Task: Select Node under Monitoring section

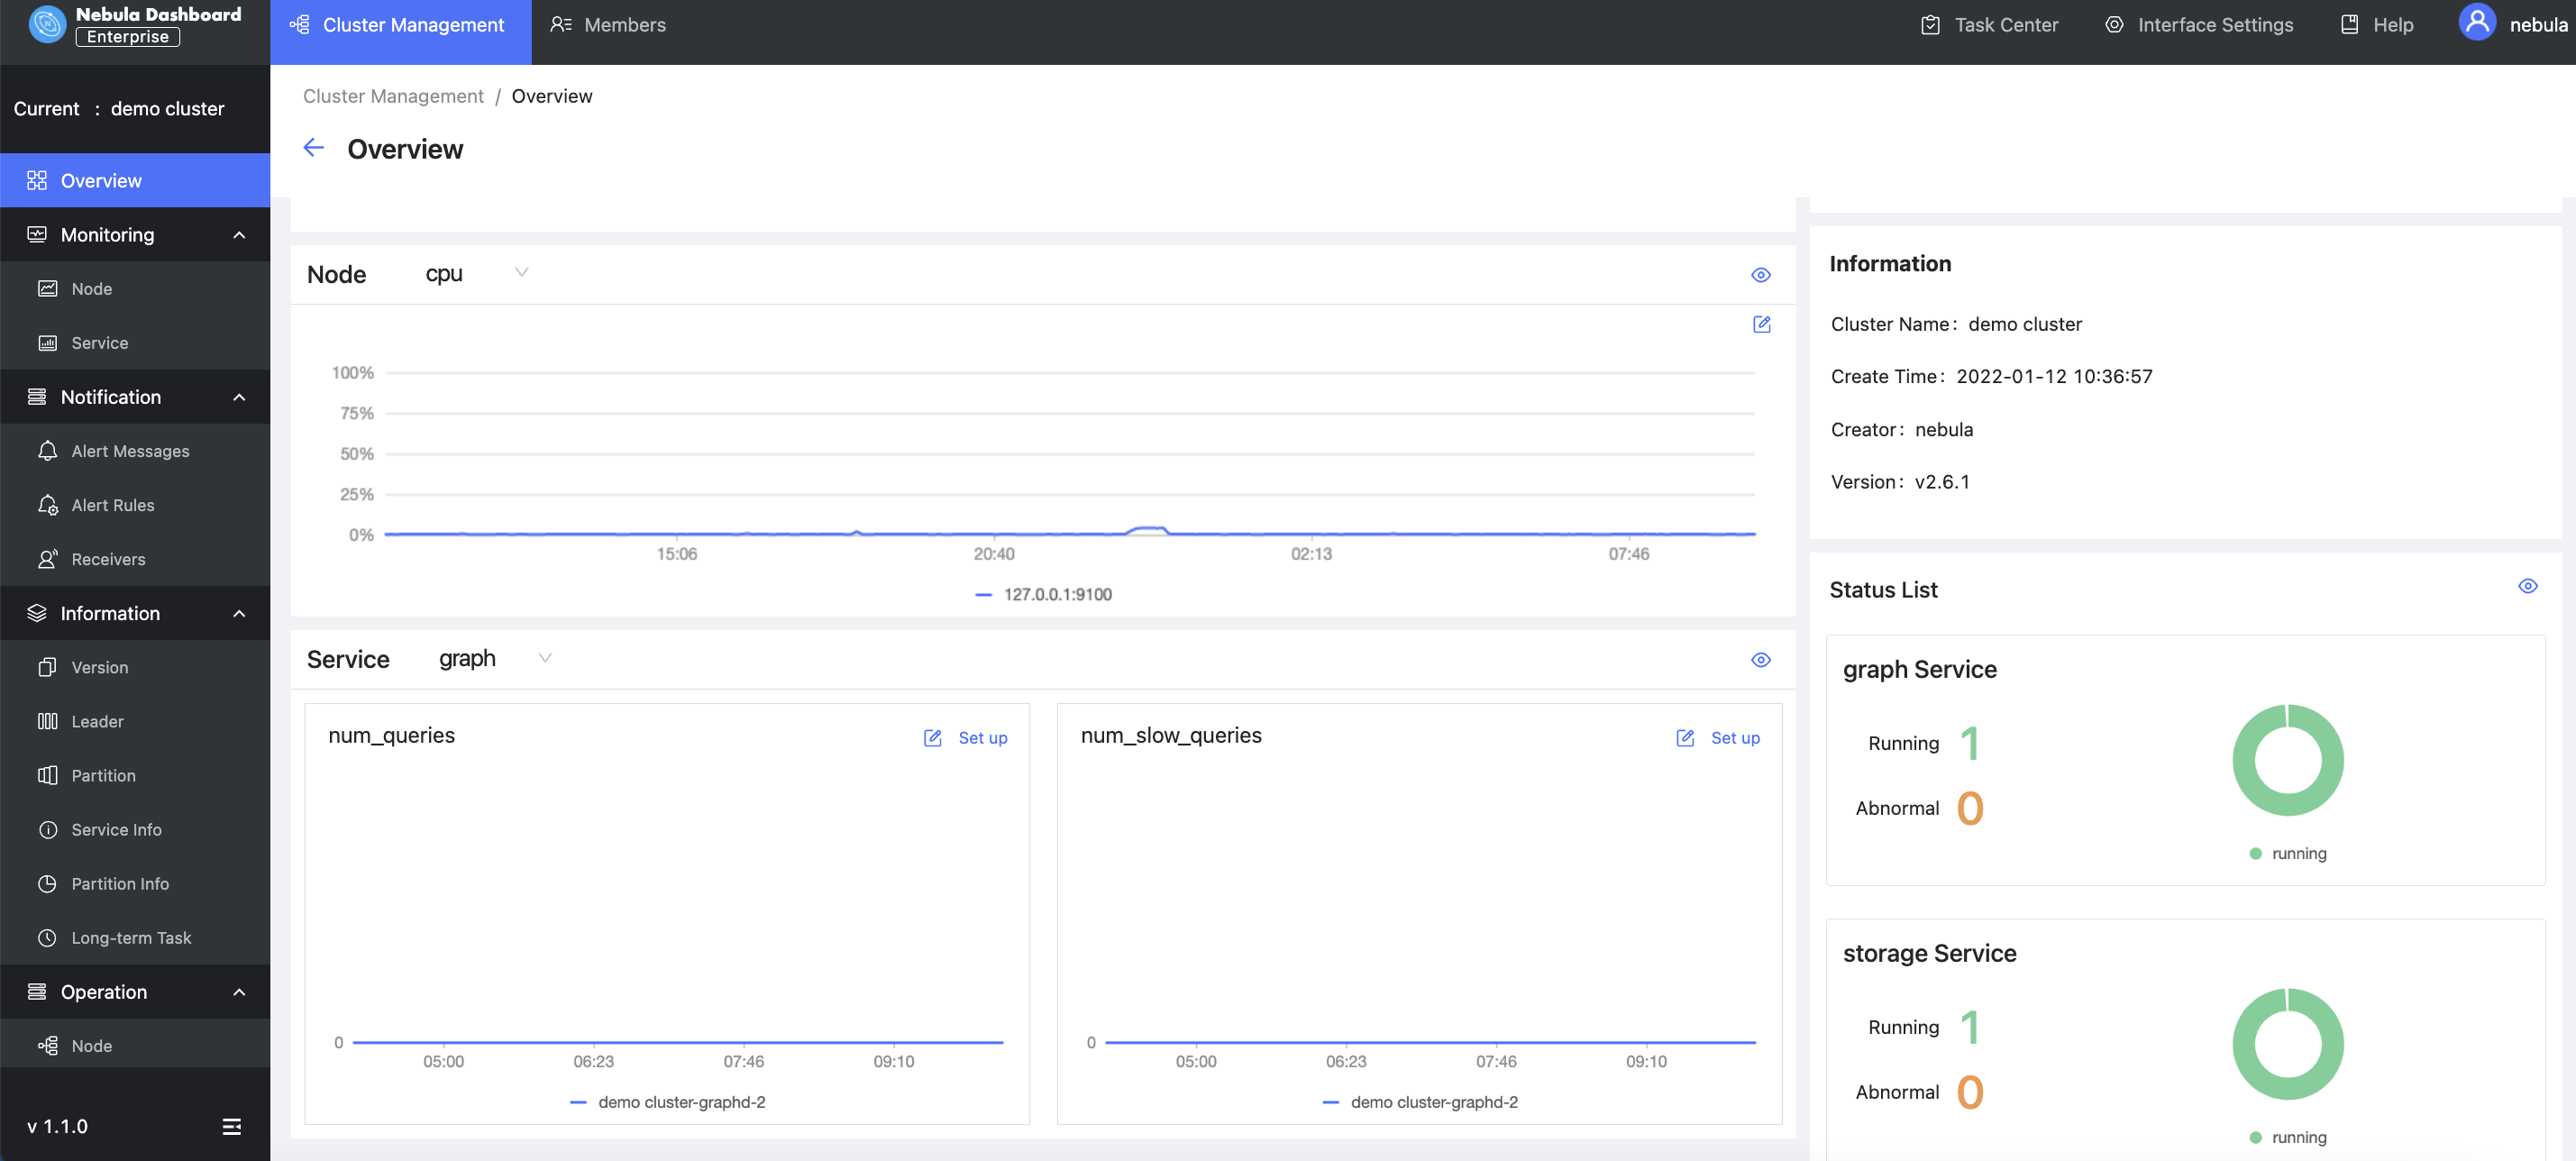Action: coord(90,289)
